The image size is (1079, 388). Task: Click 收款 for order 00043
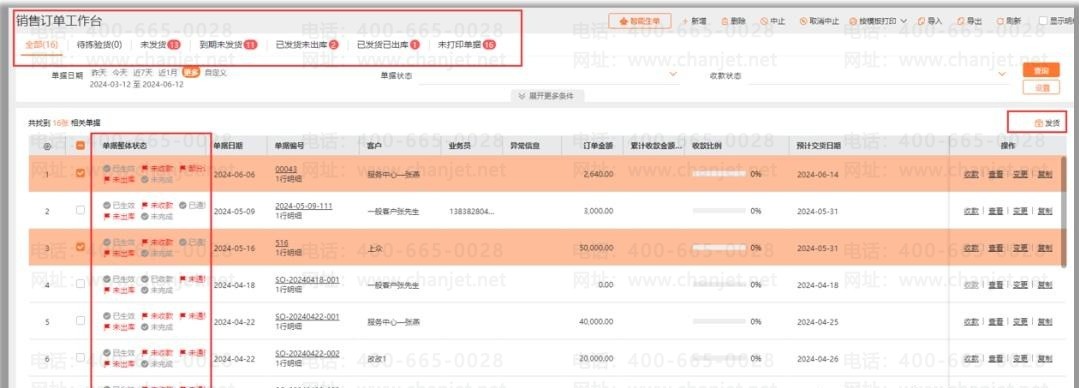click(x=971, y=175)
